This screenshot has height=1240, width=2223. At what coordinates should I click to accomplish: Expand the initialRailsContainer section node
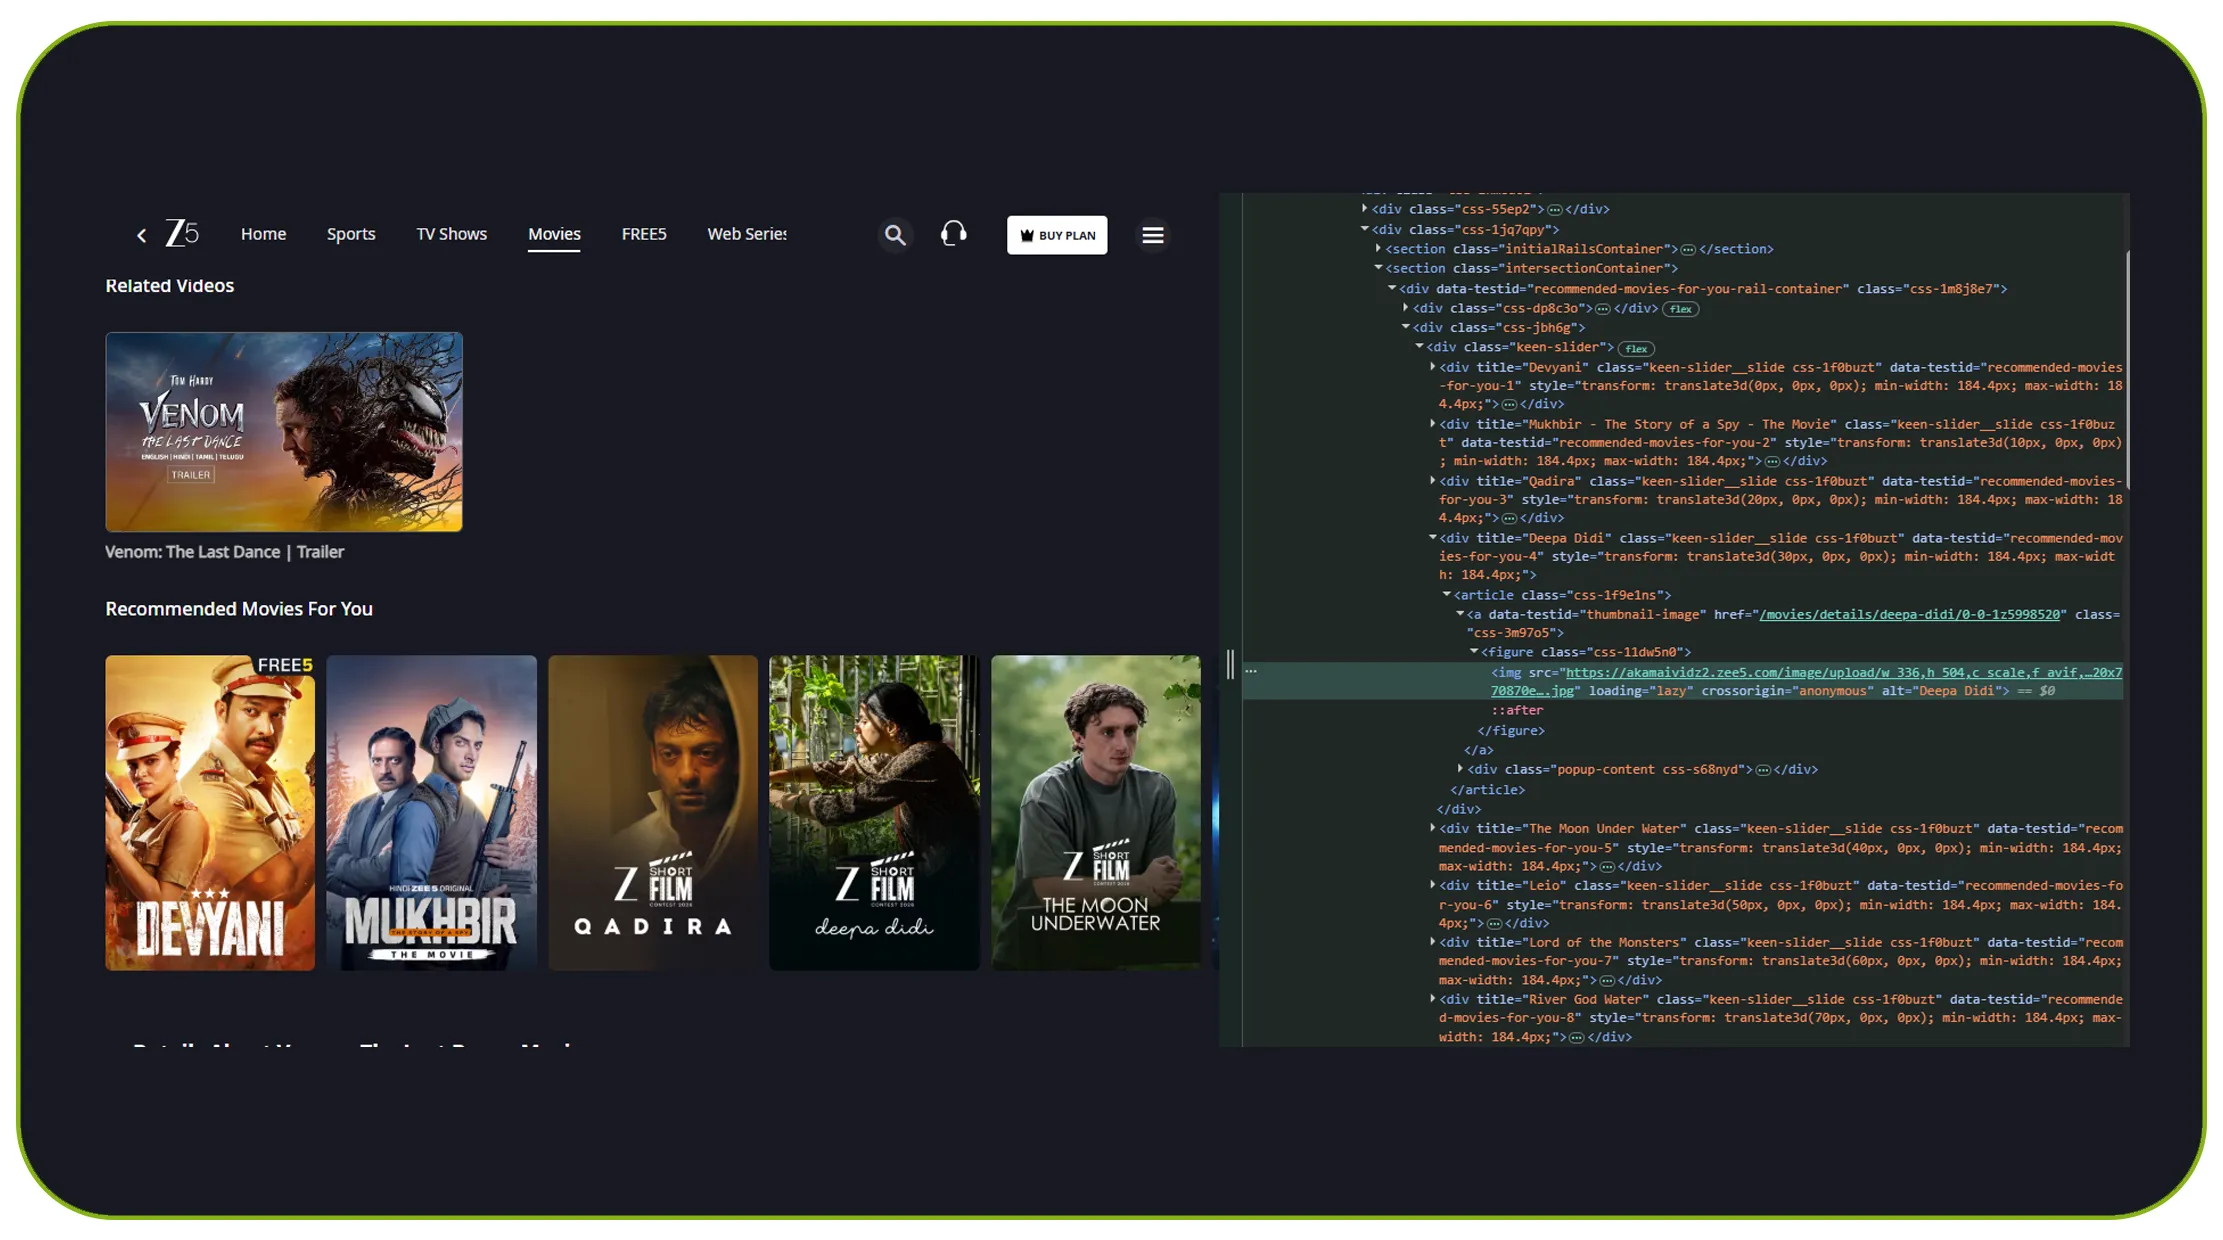[x=1378, y=249]
